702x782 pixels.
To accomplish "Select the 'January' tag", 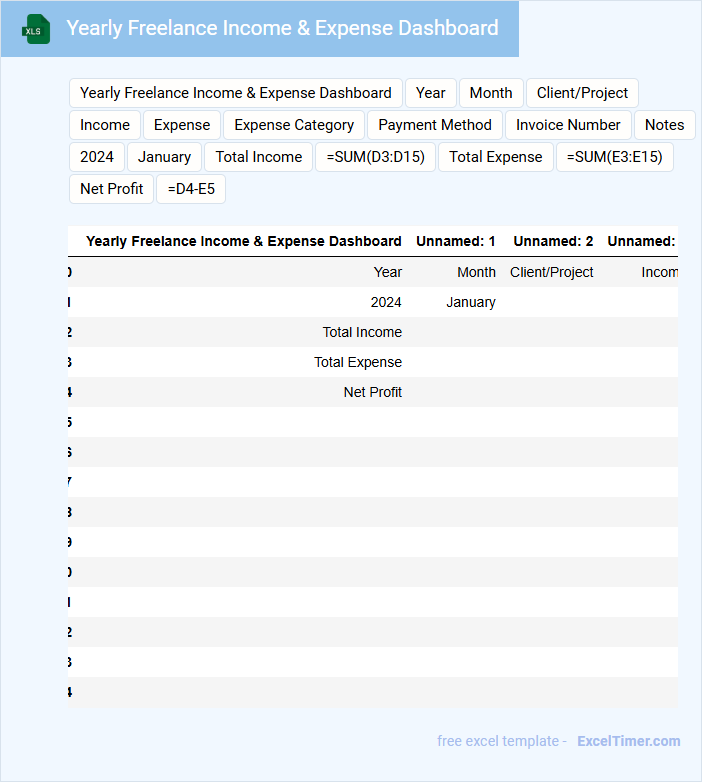I will coord(165,157).
